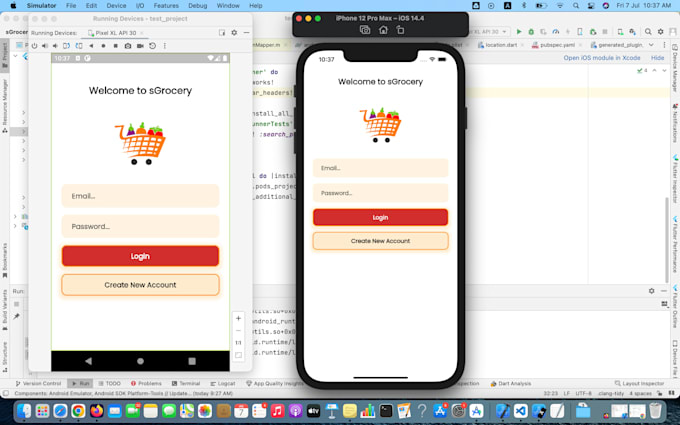Open the Terminal tool window tab

click(186, 383)
